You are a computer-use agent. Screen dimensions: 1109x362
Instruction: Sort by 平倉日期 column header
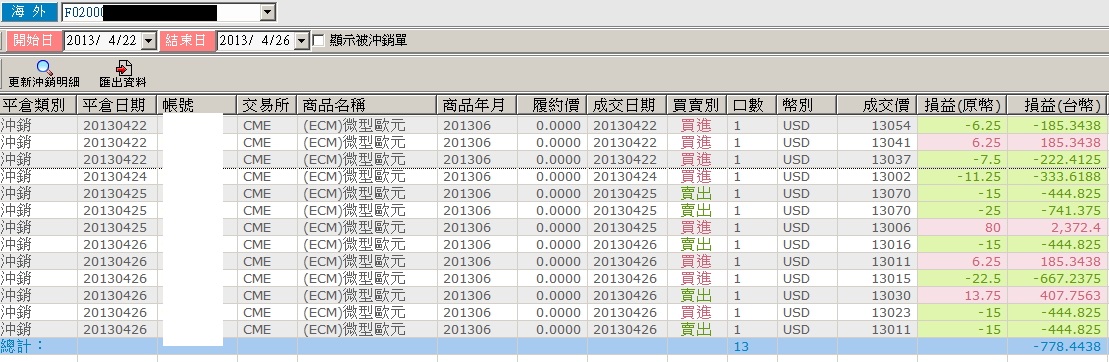tap(117, 106)
